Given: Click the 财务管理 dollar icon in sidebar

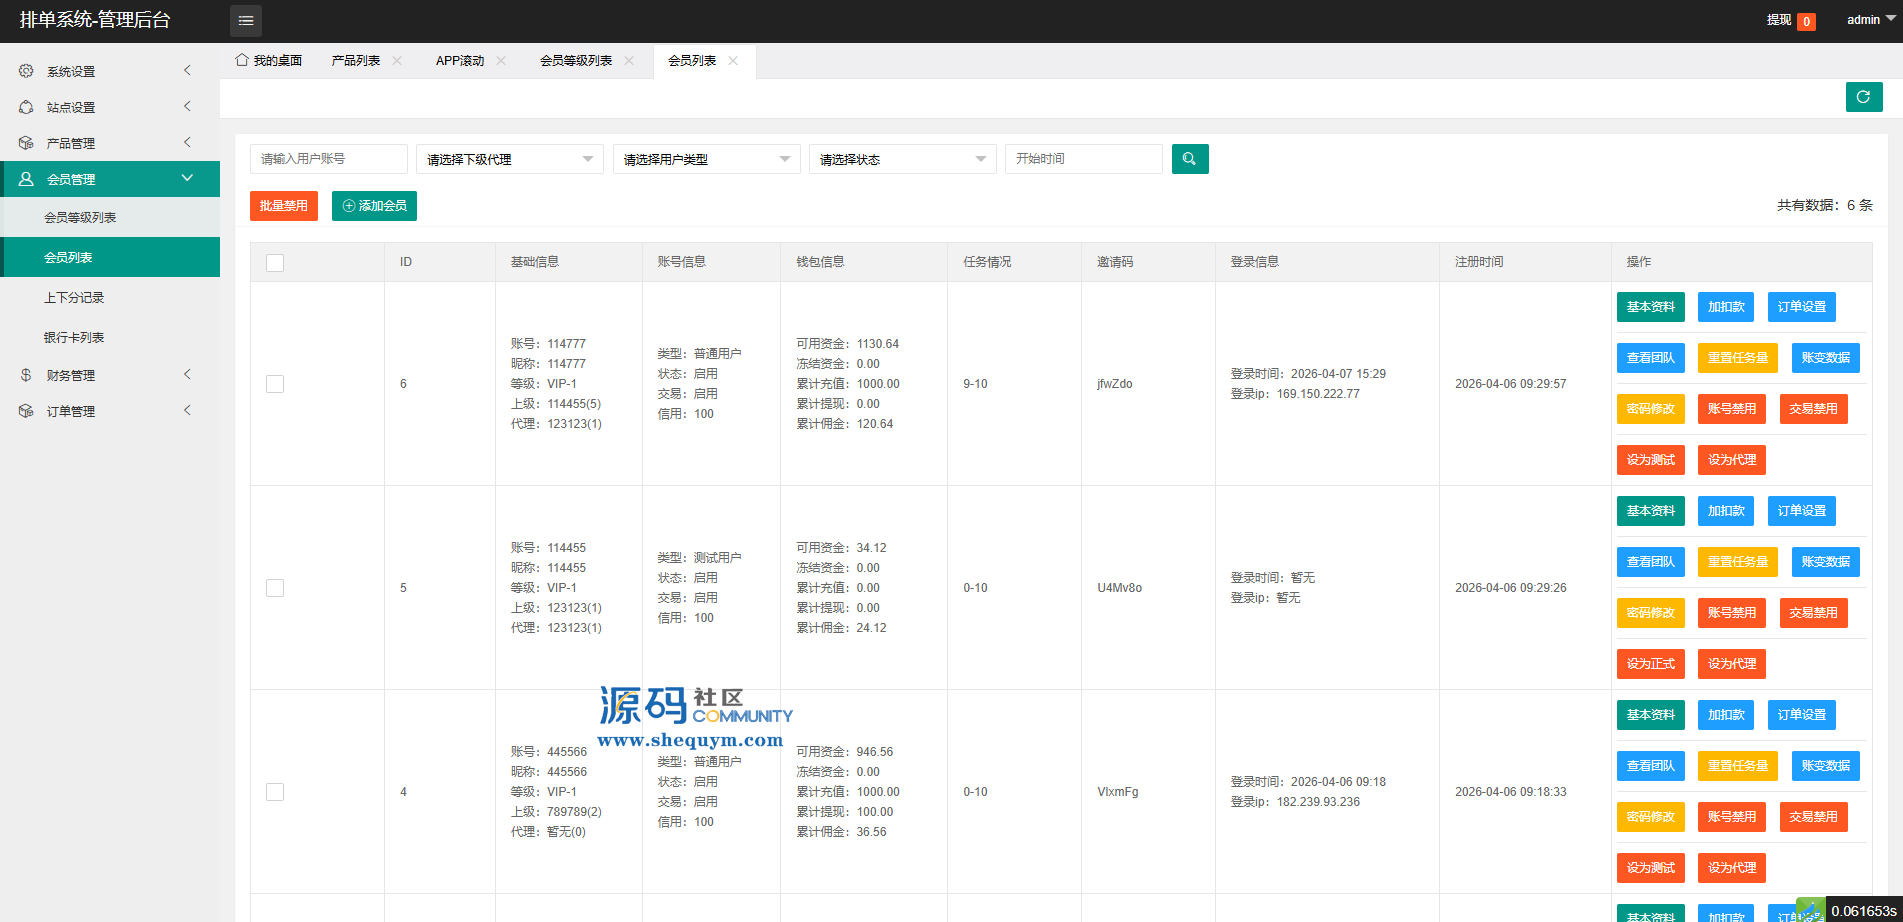Looking at the screenshot, I should click(26, 375).
